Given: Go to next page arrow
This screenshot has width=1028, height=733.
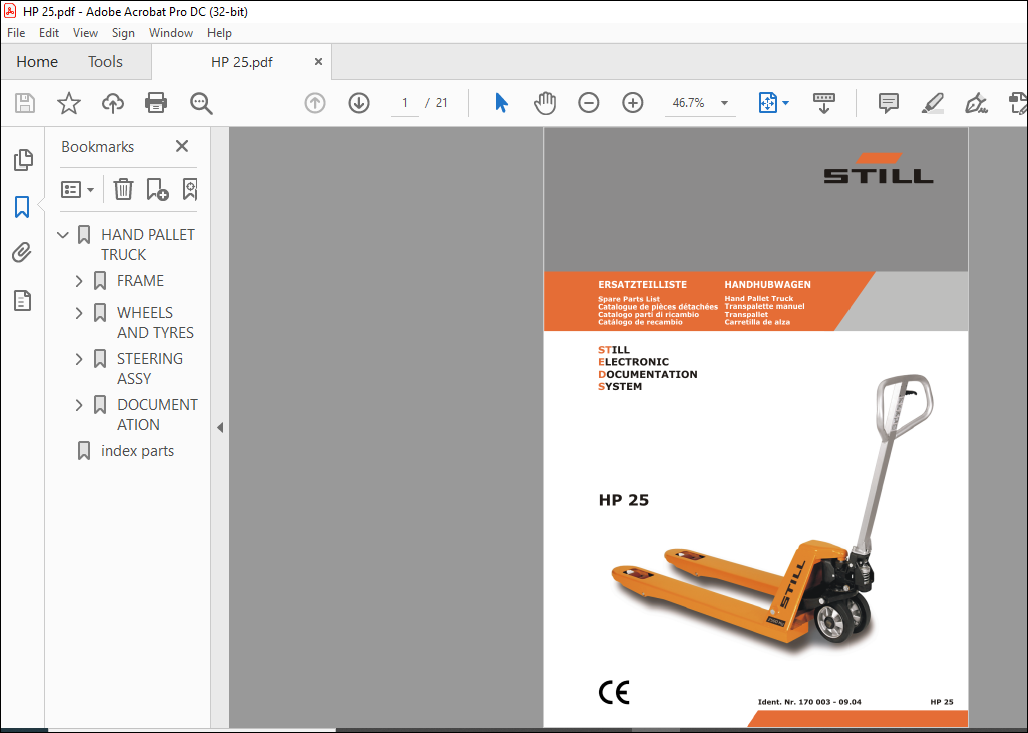Looking at the screenshot, I should [359, 103].
